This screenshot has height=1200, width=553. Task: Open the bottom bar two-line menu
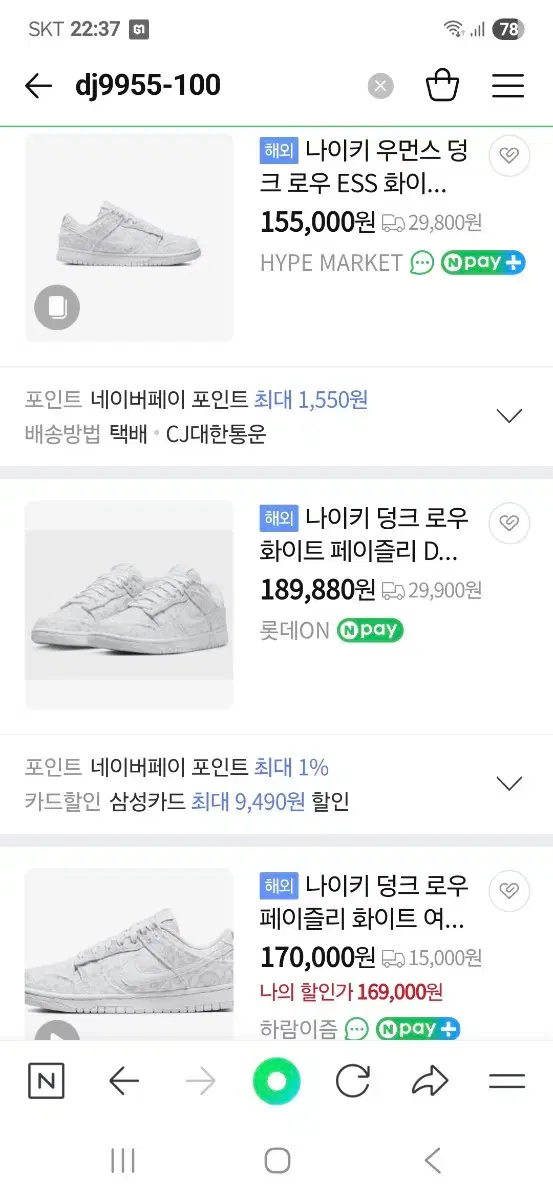point(507,1081)
